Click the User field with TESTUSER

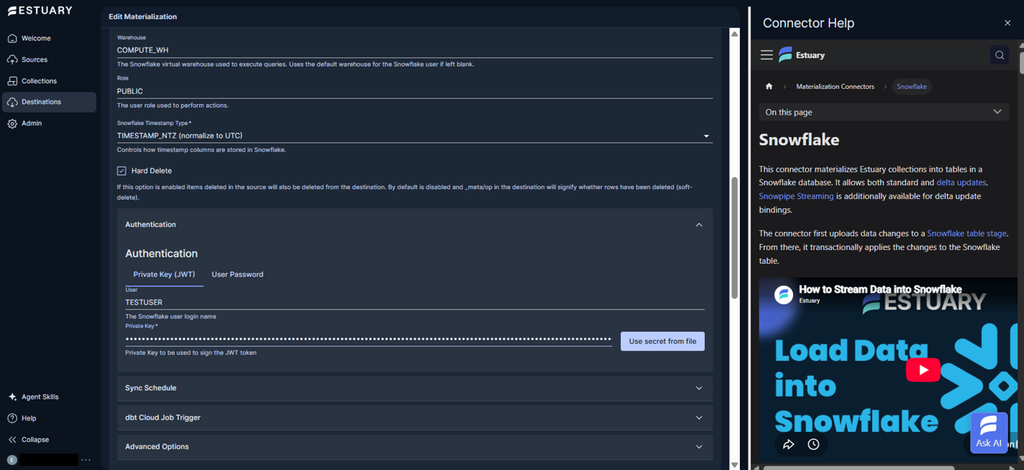(x=415, y=303)
